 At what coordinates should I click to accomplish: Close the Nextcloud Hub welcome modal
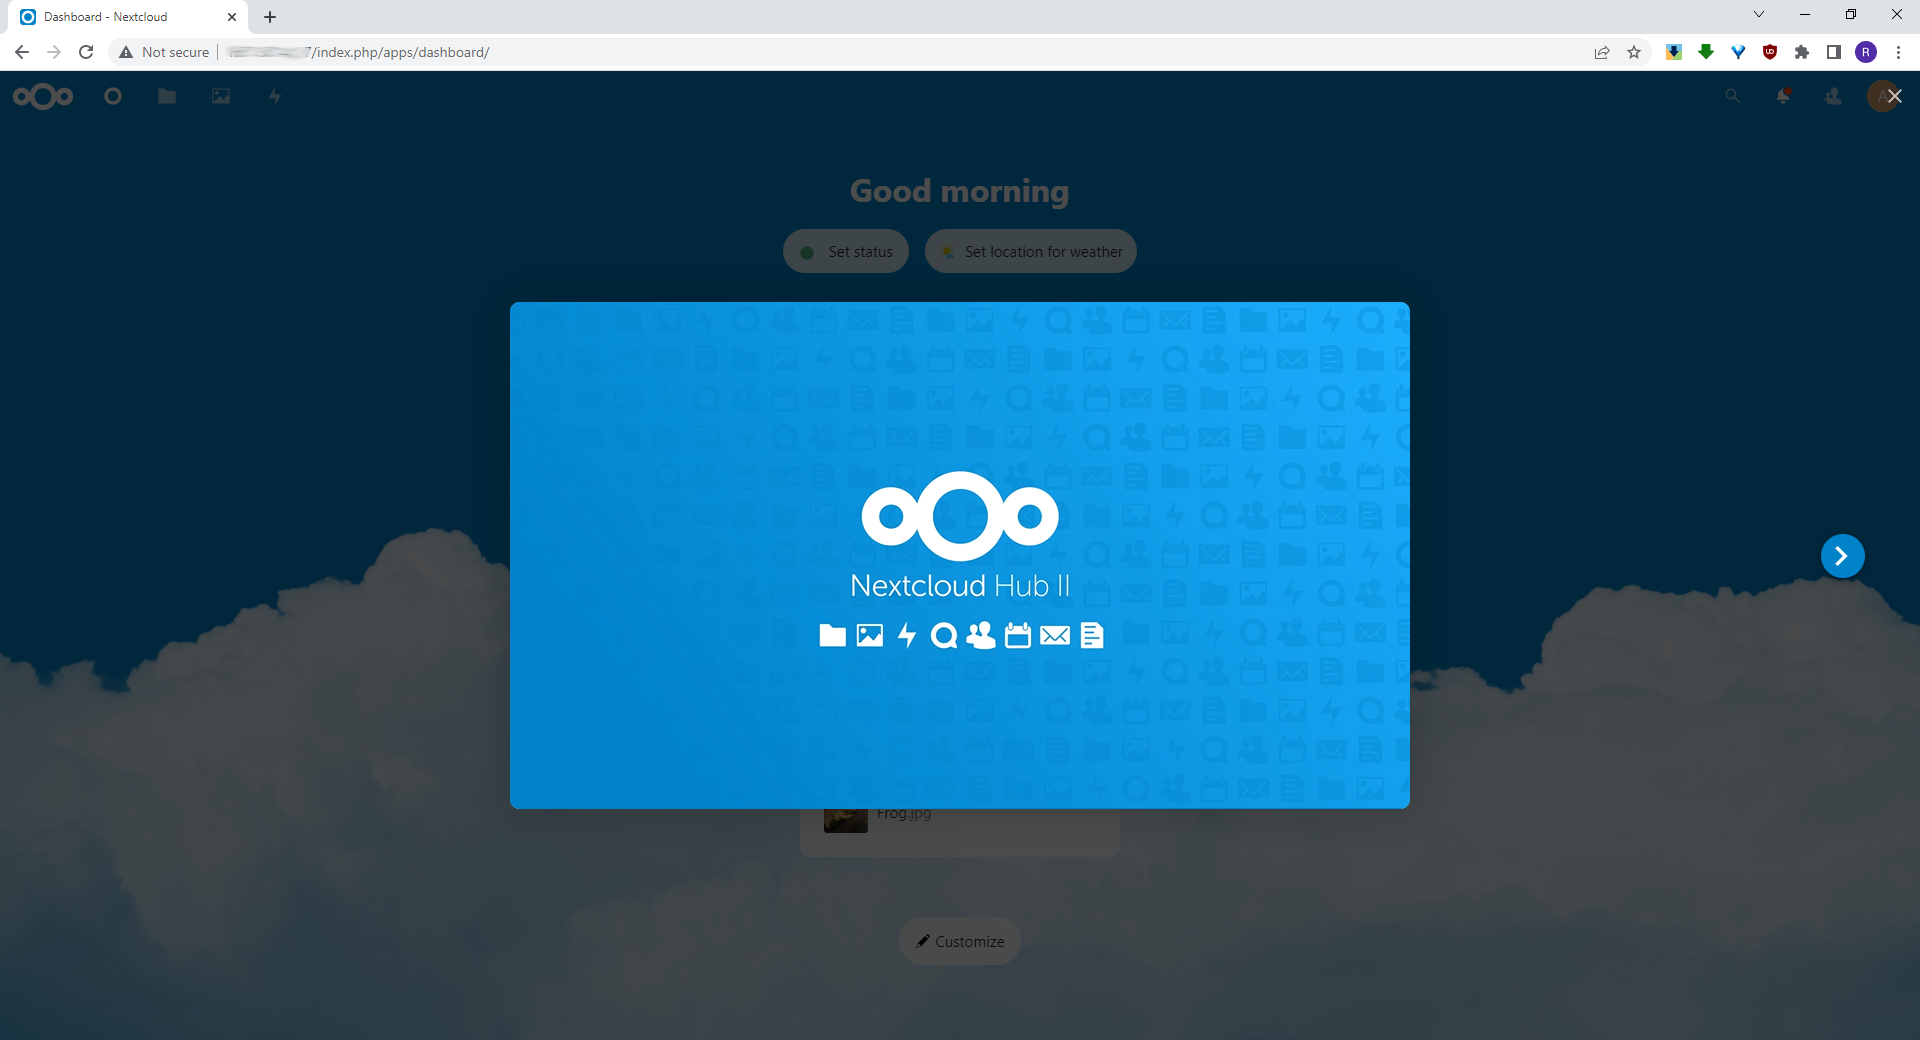(x=1895, y=96)
